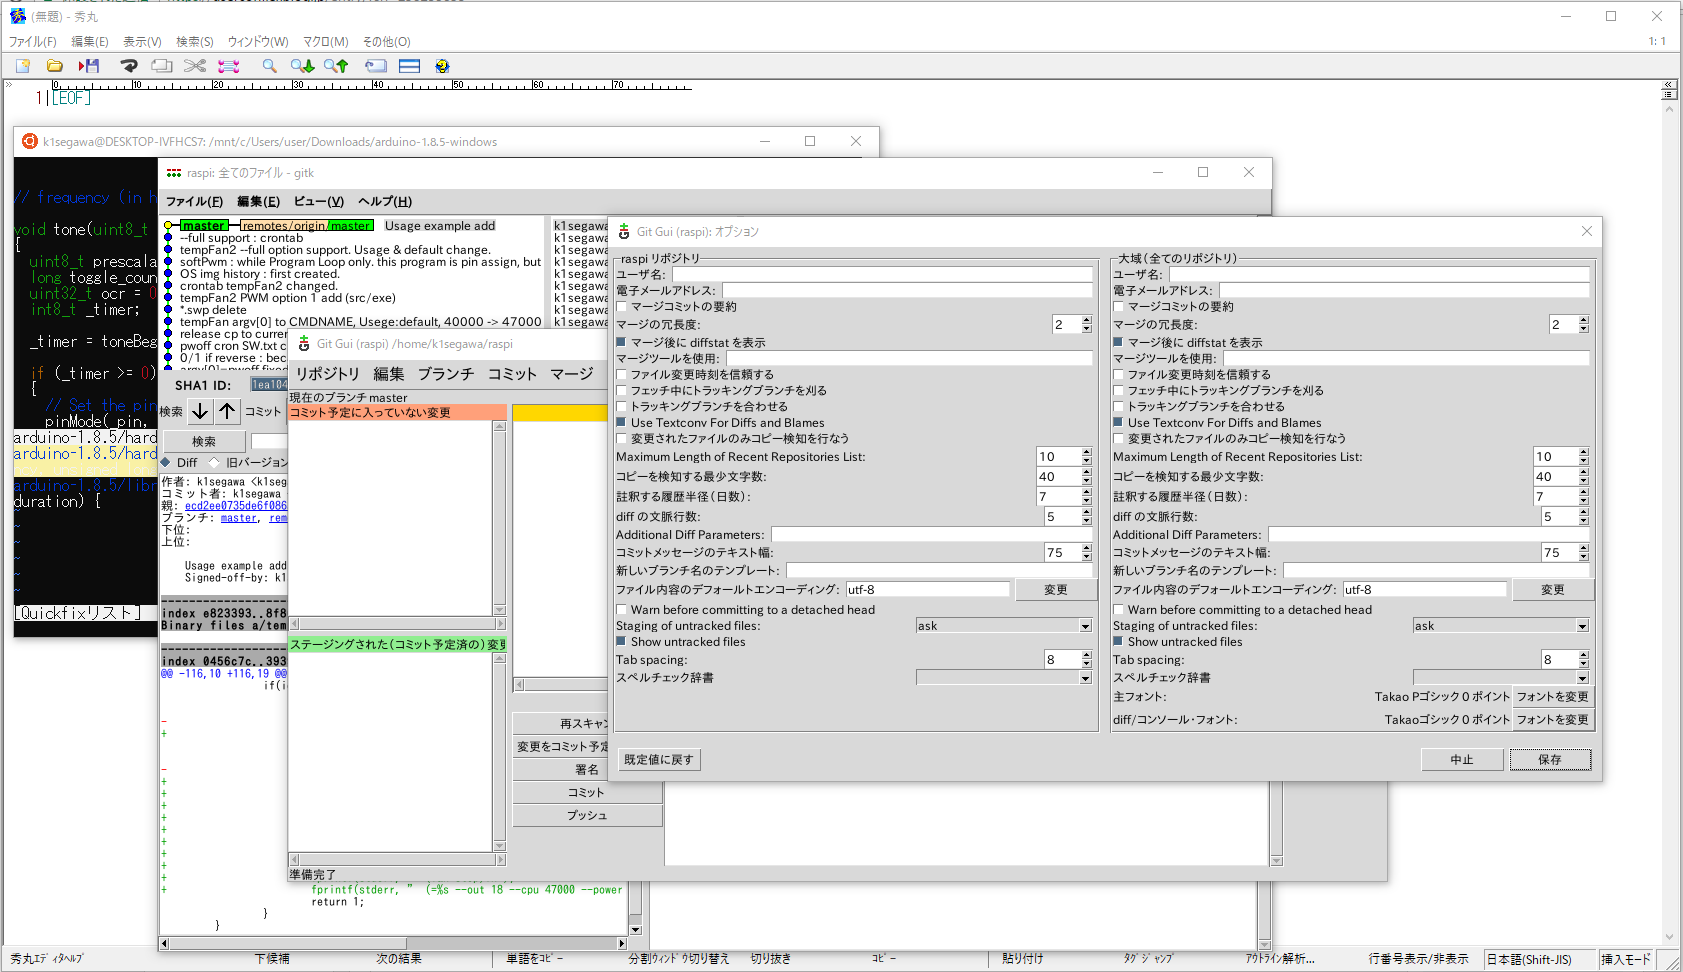
Task: Click parent commit ecd2ee0735de6f086 link in gitk
Action: 236,506
